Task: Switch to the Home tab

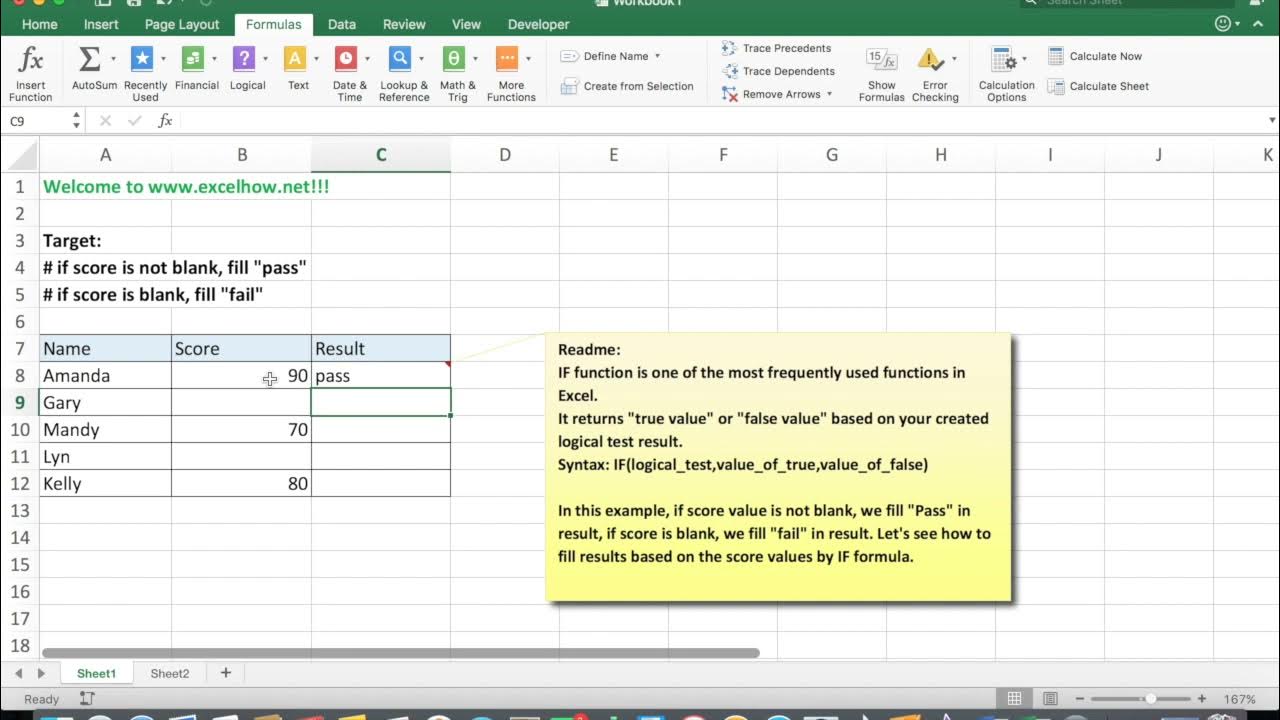Action: 39,24
